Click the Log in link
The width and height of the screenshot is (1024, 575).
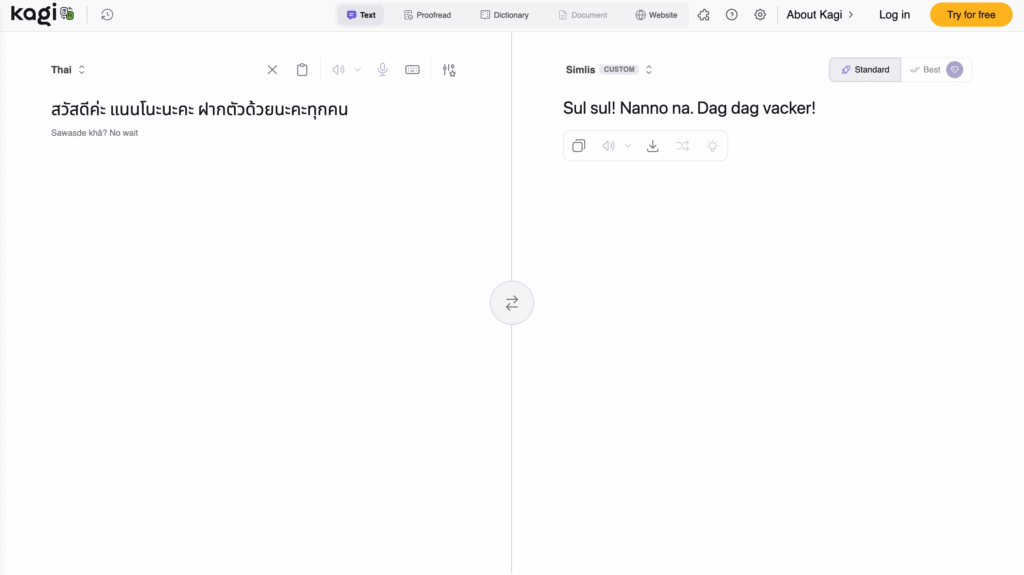point(894,14)
